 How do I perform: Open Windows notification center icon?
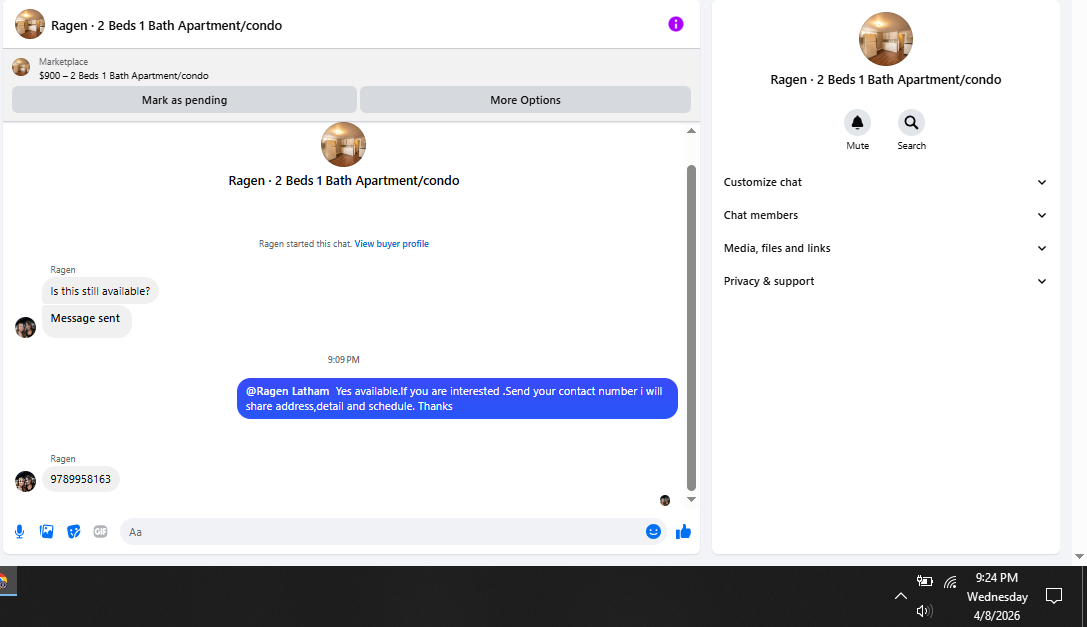[1054, 596]
